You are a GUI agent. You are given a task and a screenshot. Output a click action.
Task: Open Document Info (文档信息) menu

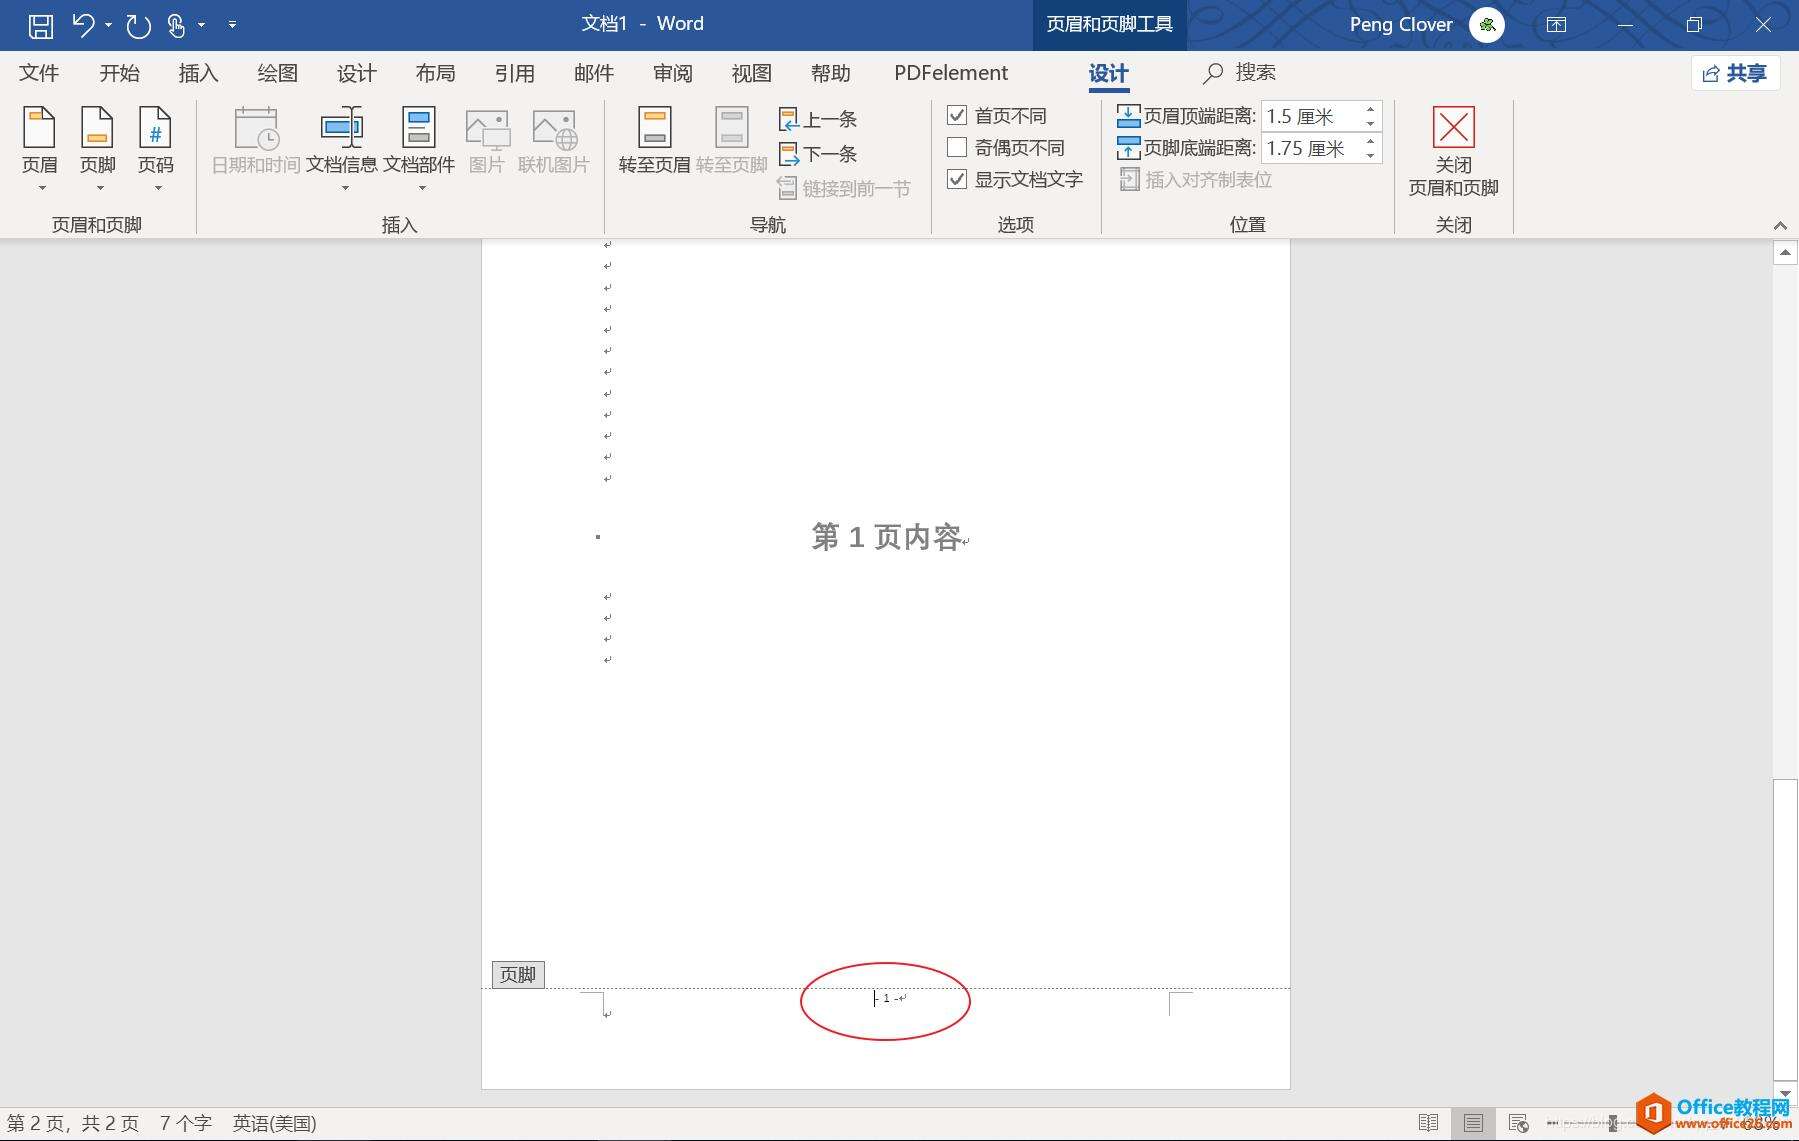pos(342,149)
